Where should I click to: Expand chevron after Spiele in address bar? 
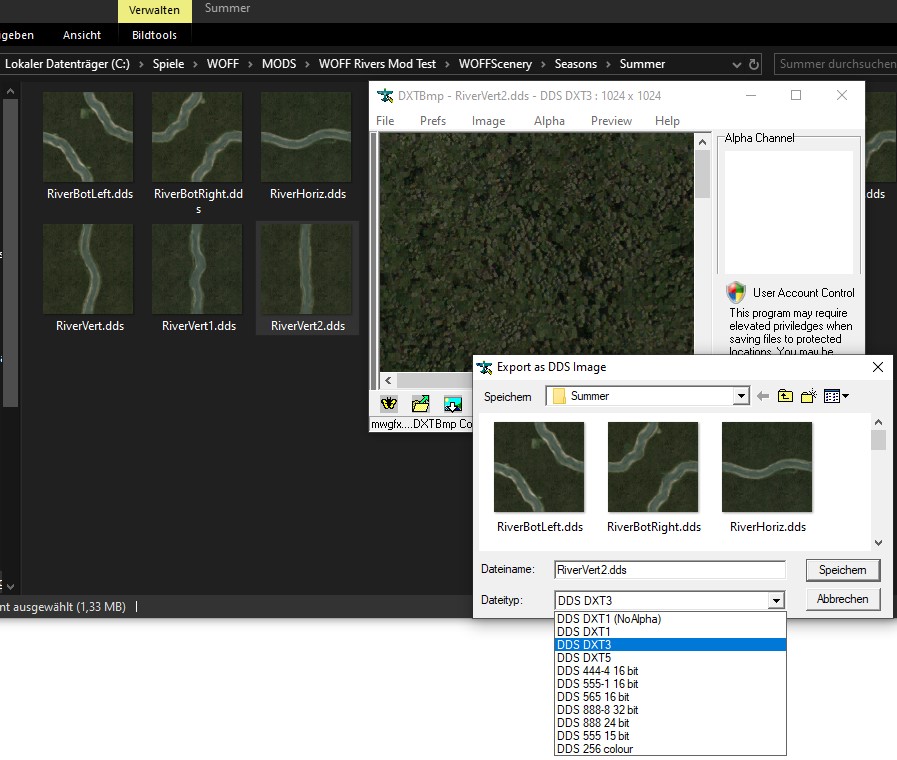coord(195,64)
